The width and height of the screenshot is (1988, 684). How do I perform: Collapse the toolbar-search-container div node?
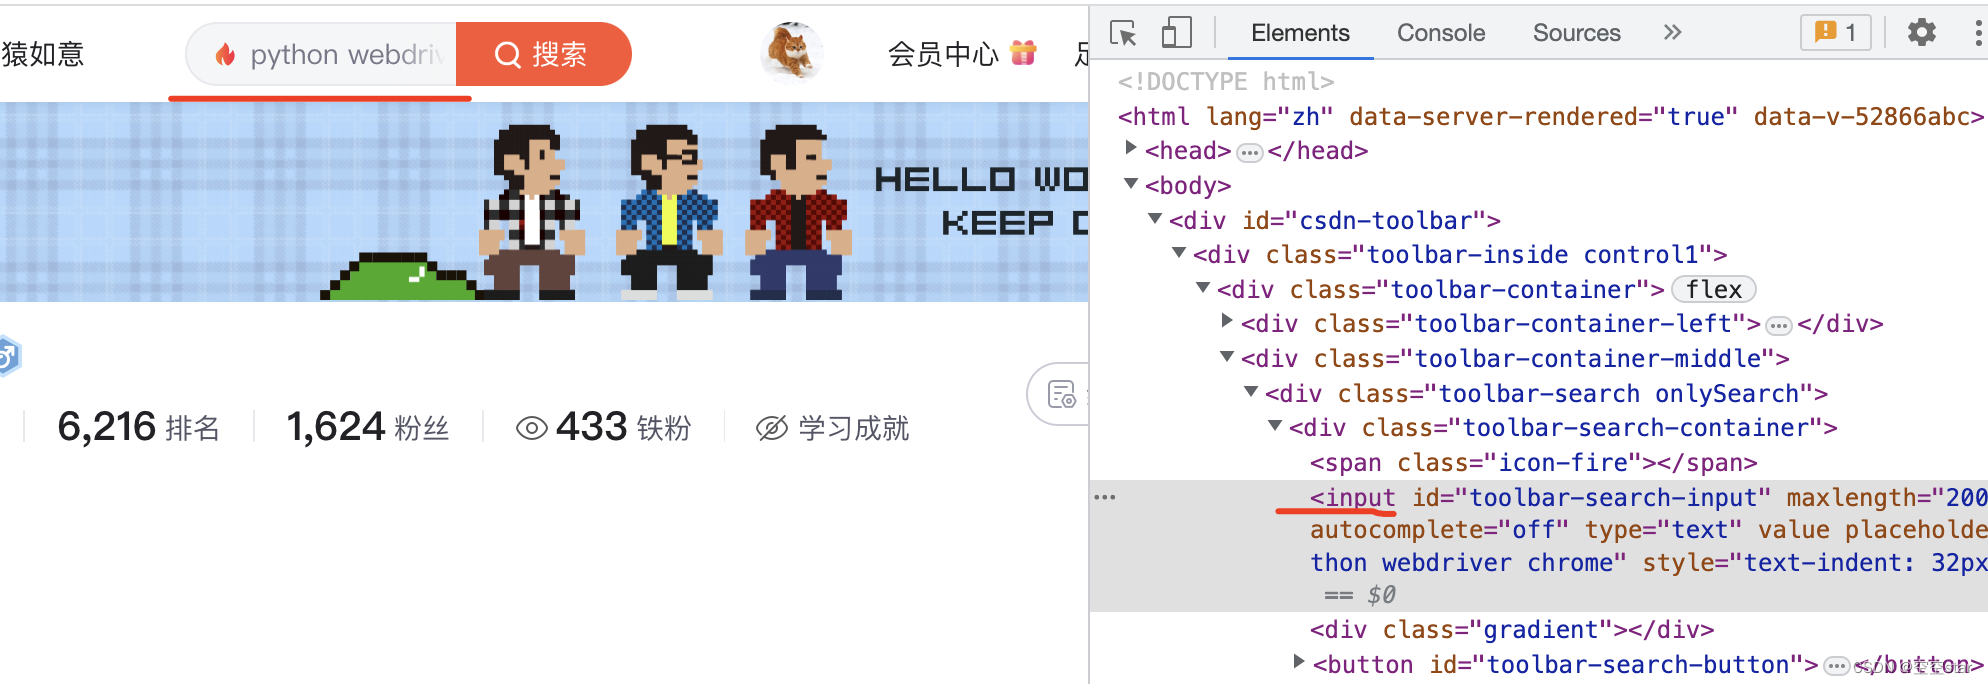click(x=1275, y=426)
